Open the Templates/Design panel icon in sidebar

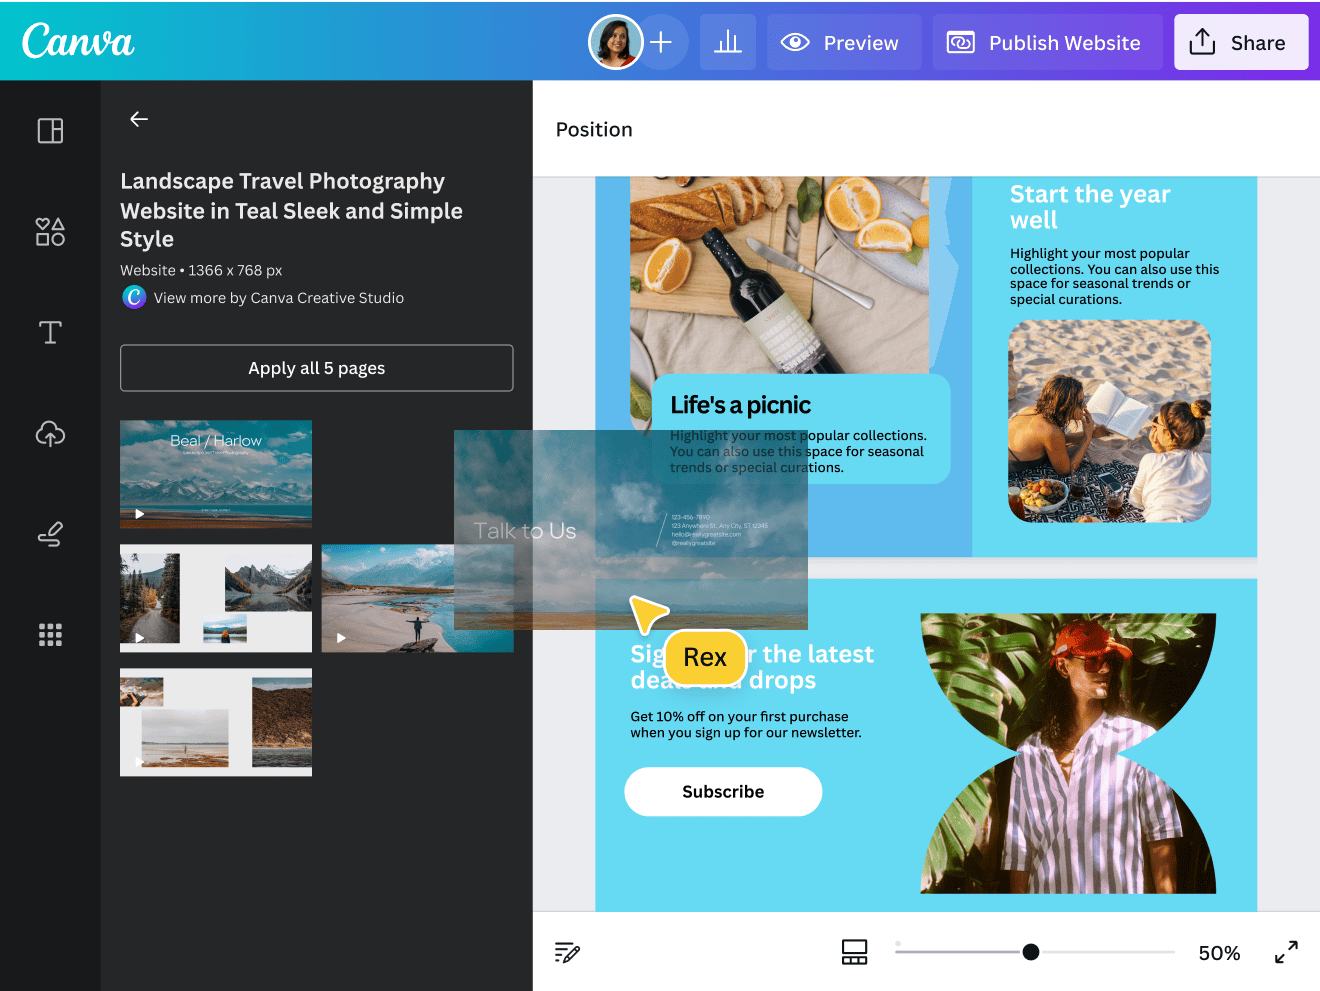pyautogui.click(x=50, y=131)
